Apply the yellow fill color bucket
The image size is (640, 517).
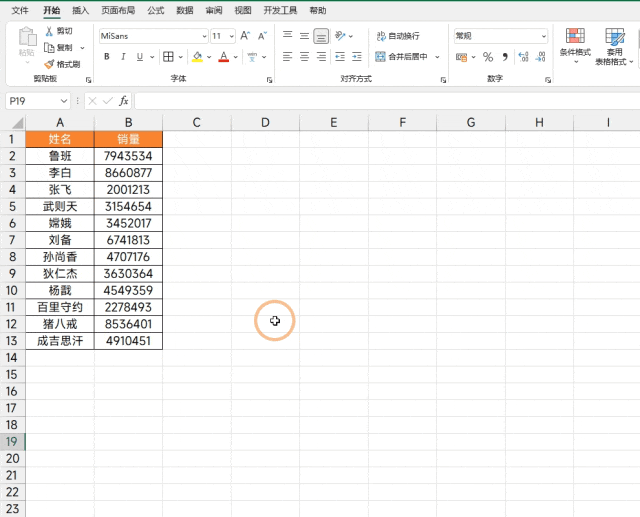(x=197, y=57)
